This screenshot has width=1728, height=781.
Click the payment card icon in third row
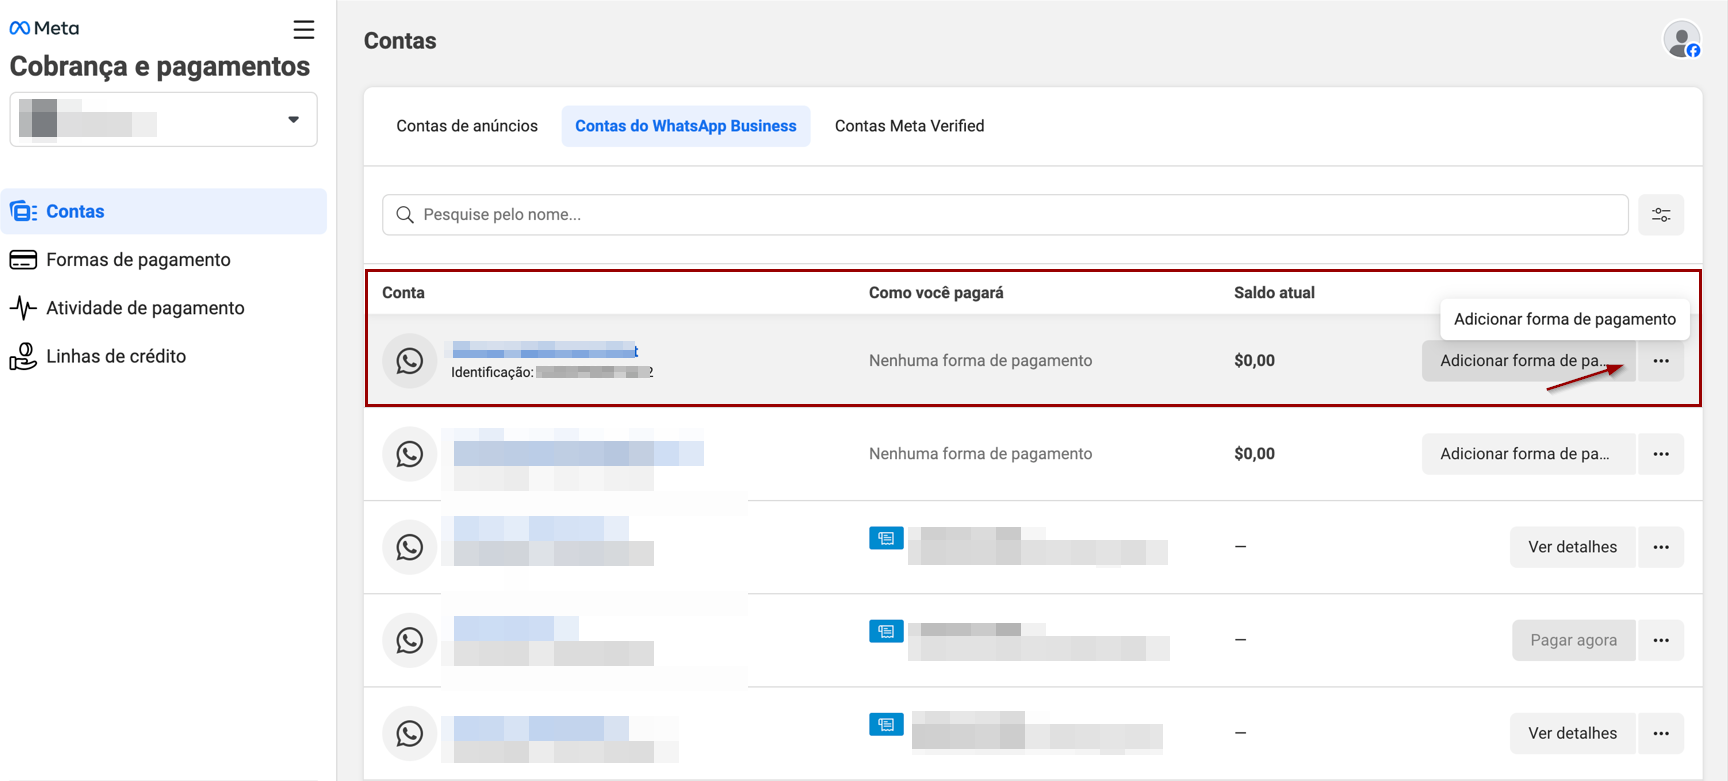click(x=886, y=538)
